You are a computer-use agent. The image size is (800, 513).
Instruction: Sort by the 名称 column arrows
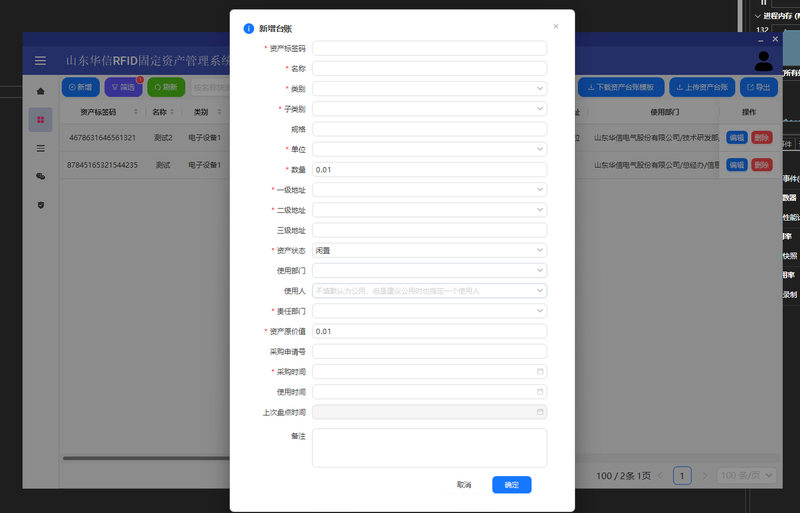pos(172,112)
